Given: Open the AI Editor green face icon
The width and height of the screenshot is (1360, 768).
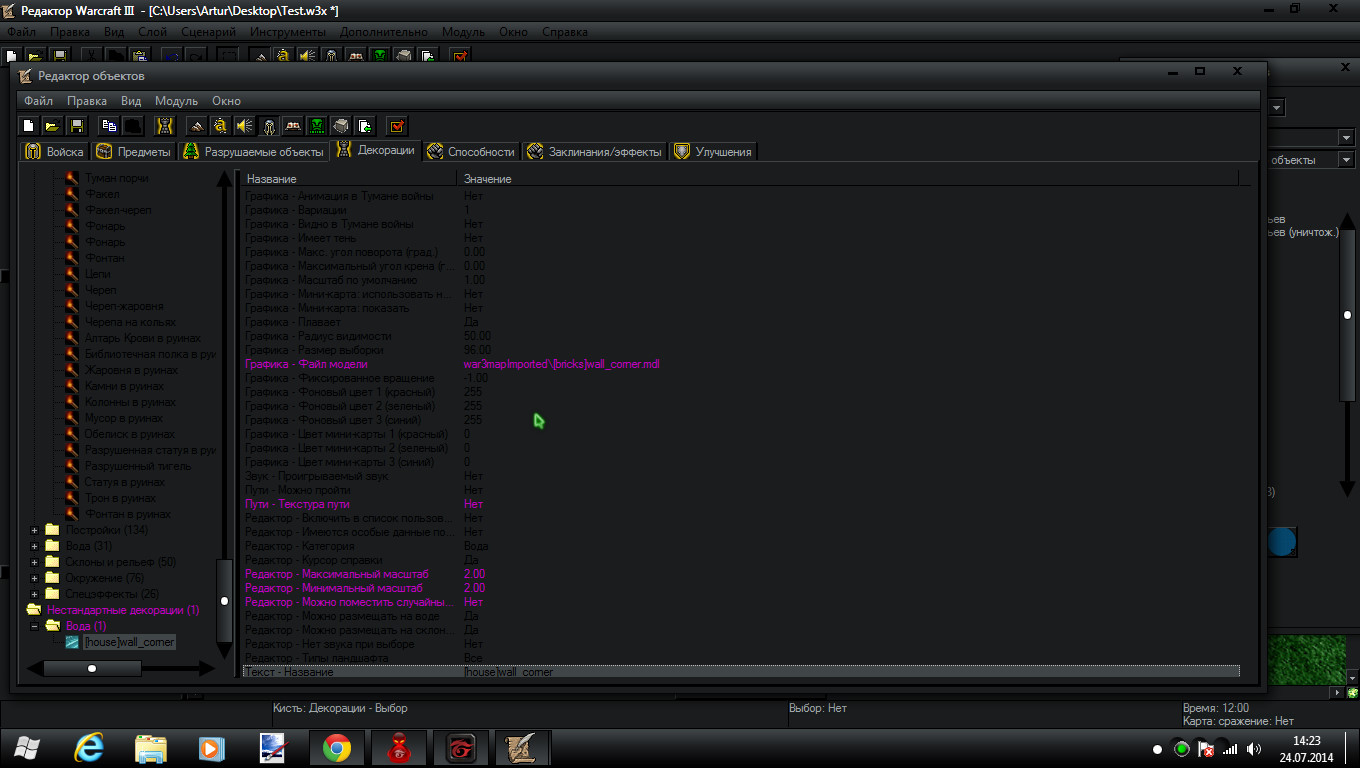Looking at the screenshot, I should point(316,126).
